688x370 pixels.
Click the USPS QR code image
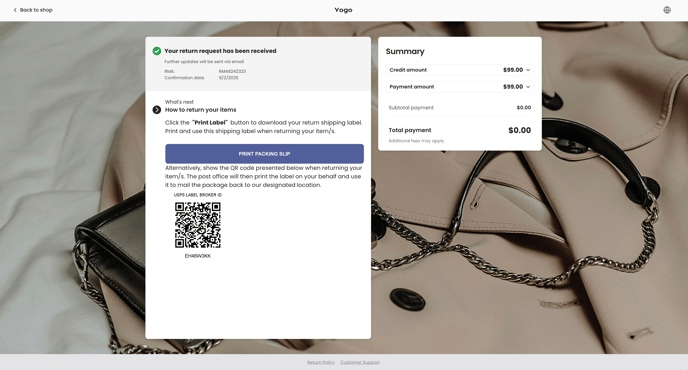click(x=197, y=225)
